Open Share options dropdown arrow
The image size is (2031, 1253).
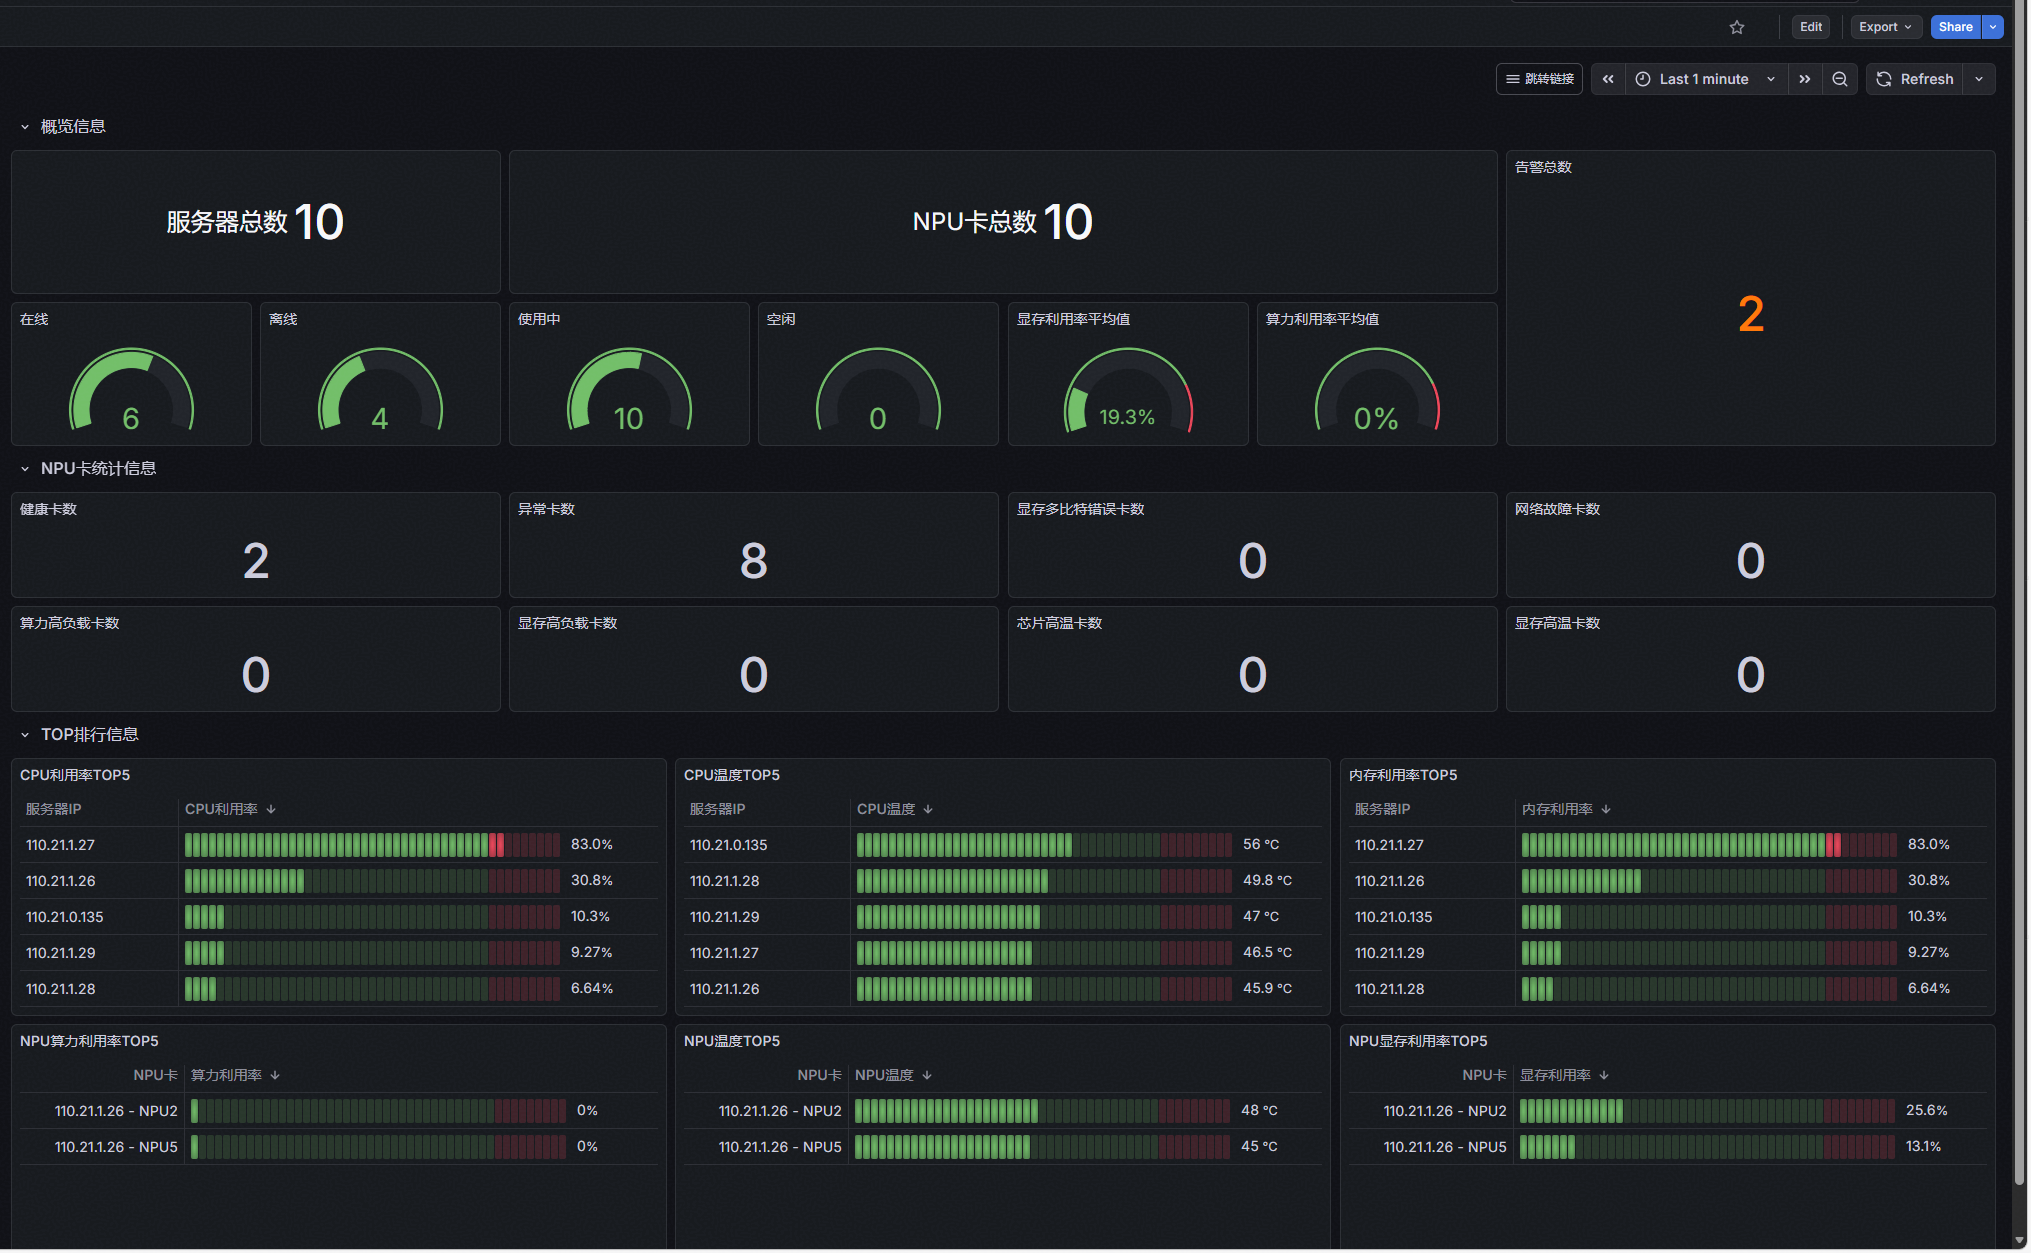(x=1993, y=27)
